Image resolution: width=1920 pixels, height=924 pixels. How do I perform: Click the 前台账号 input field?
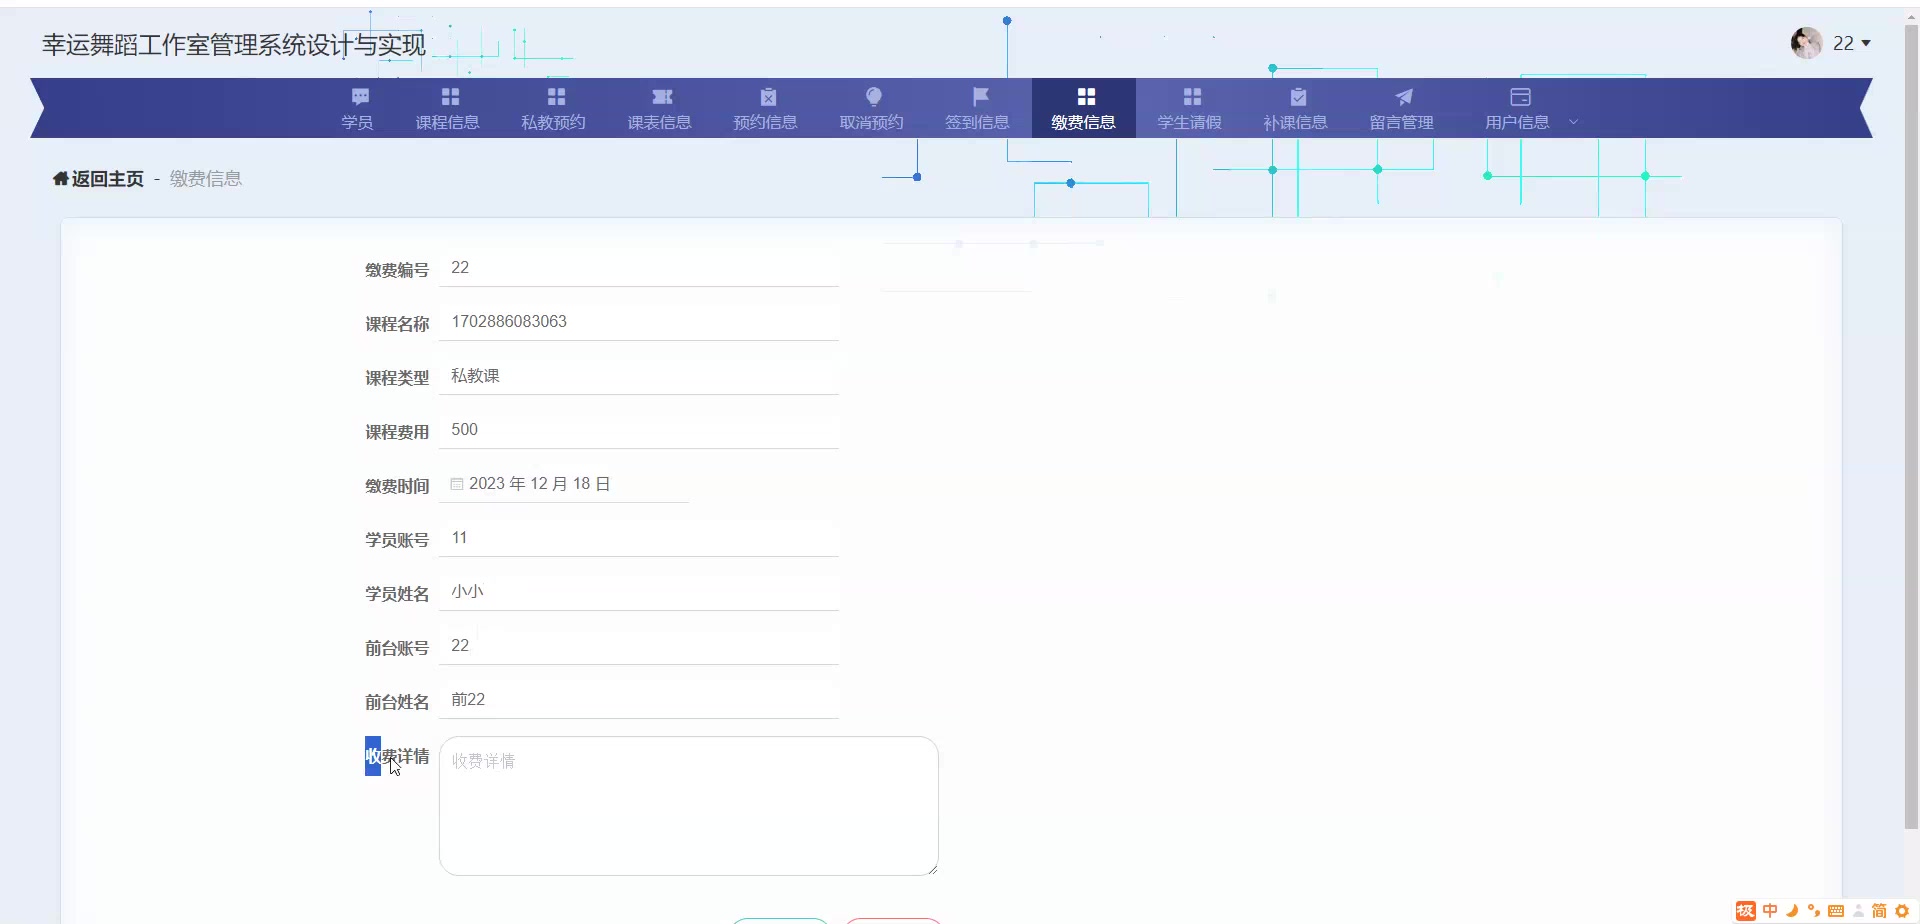click(x=639, y=646)
